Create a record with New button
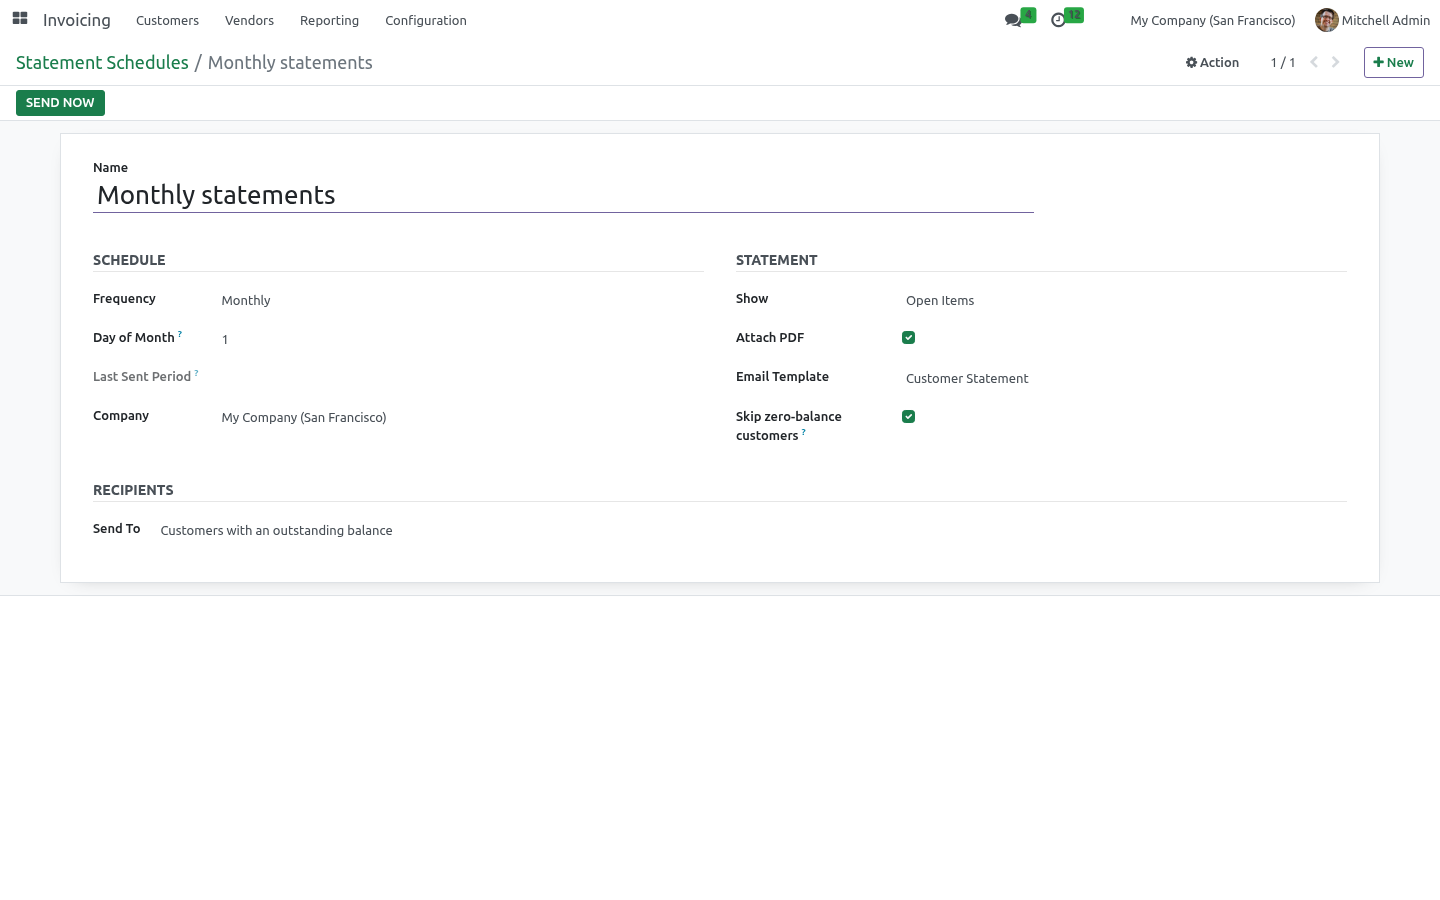The image size is (1440, 900). pyautogui.click(x=1393, y=62)
